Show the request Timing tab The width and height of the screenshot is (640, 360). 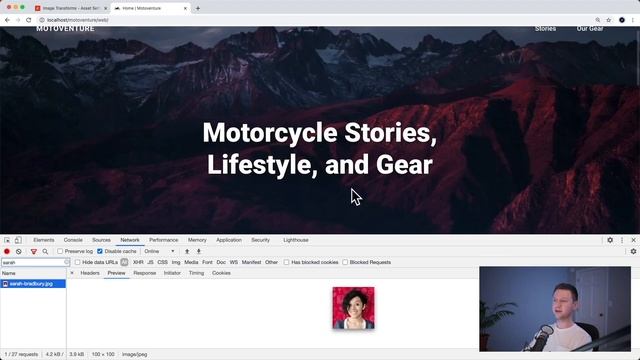coord(196,273)
